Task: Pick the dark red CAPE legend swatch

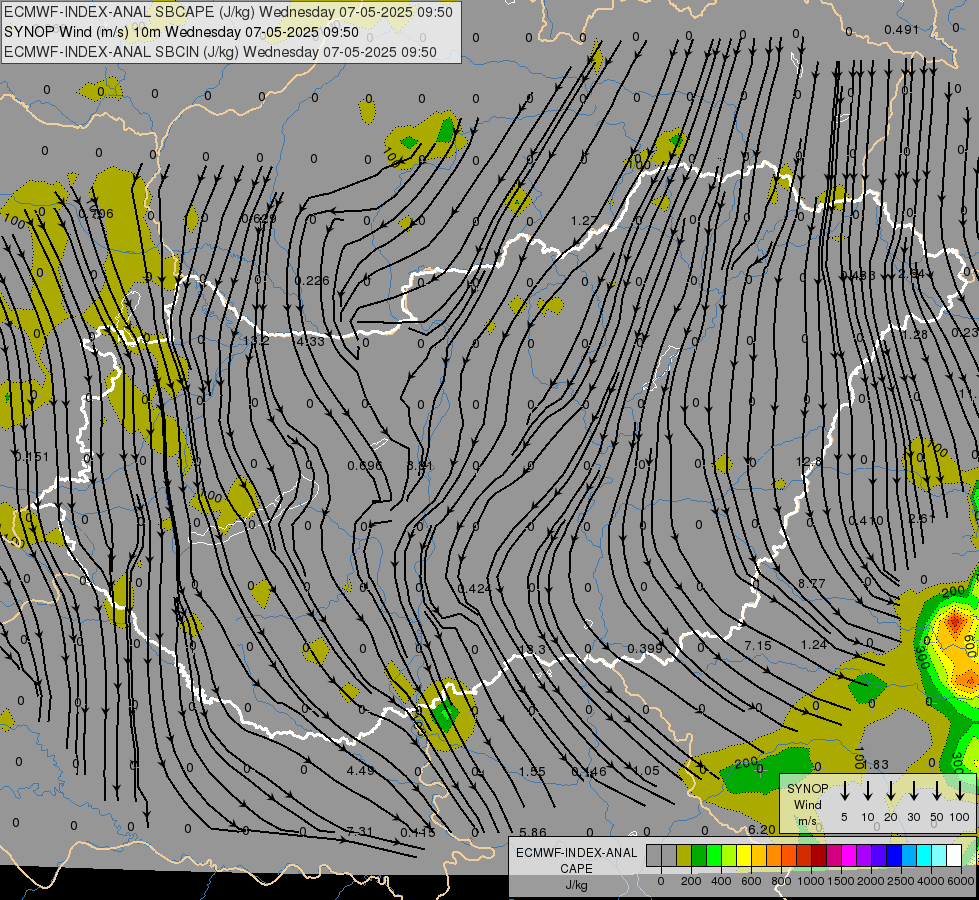Action: point(819,856)
